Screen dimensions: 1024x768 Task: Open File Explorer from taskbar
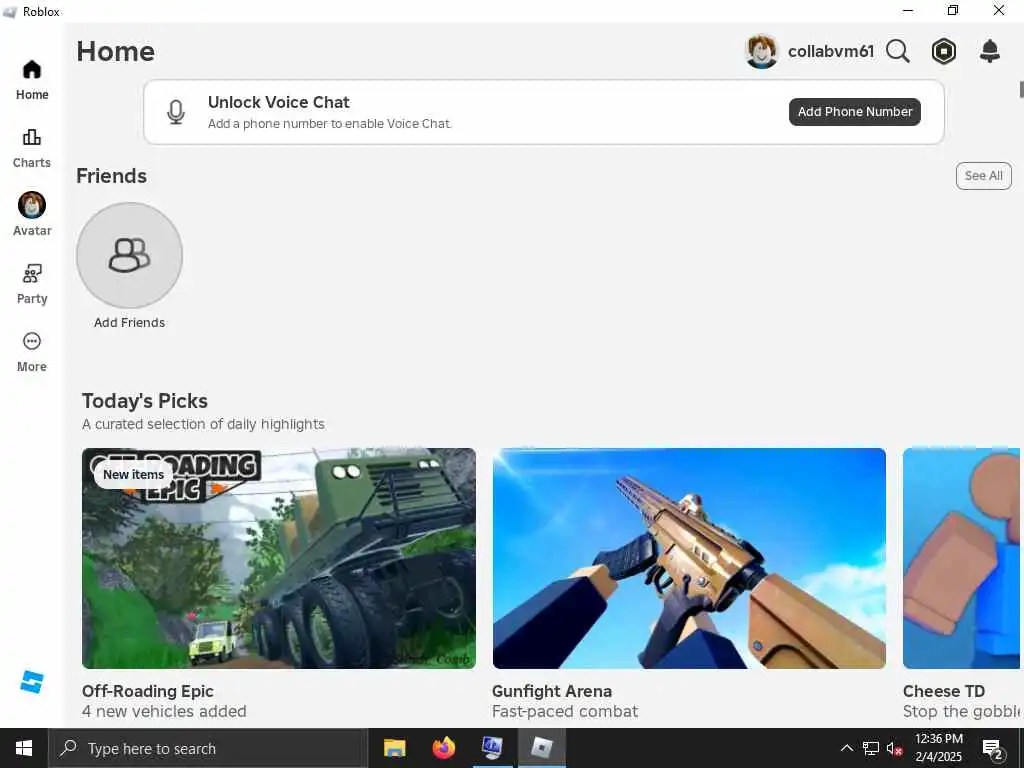(394, 748)
